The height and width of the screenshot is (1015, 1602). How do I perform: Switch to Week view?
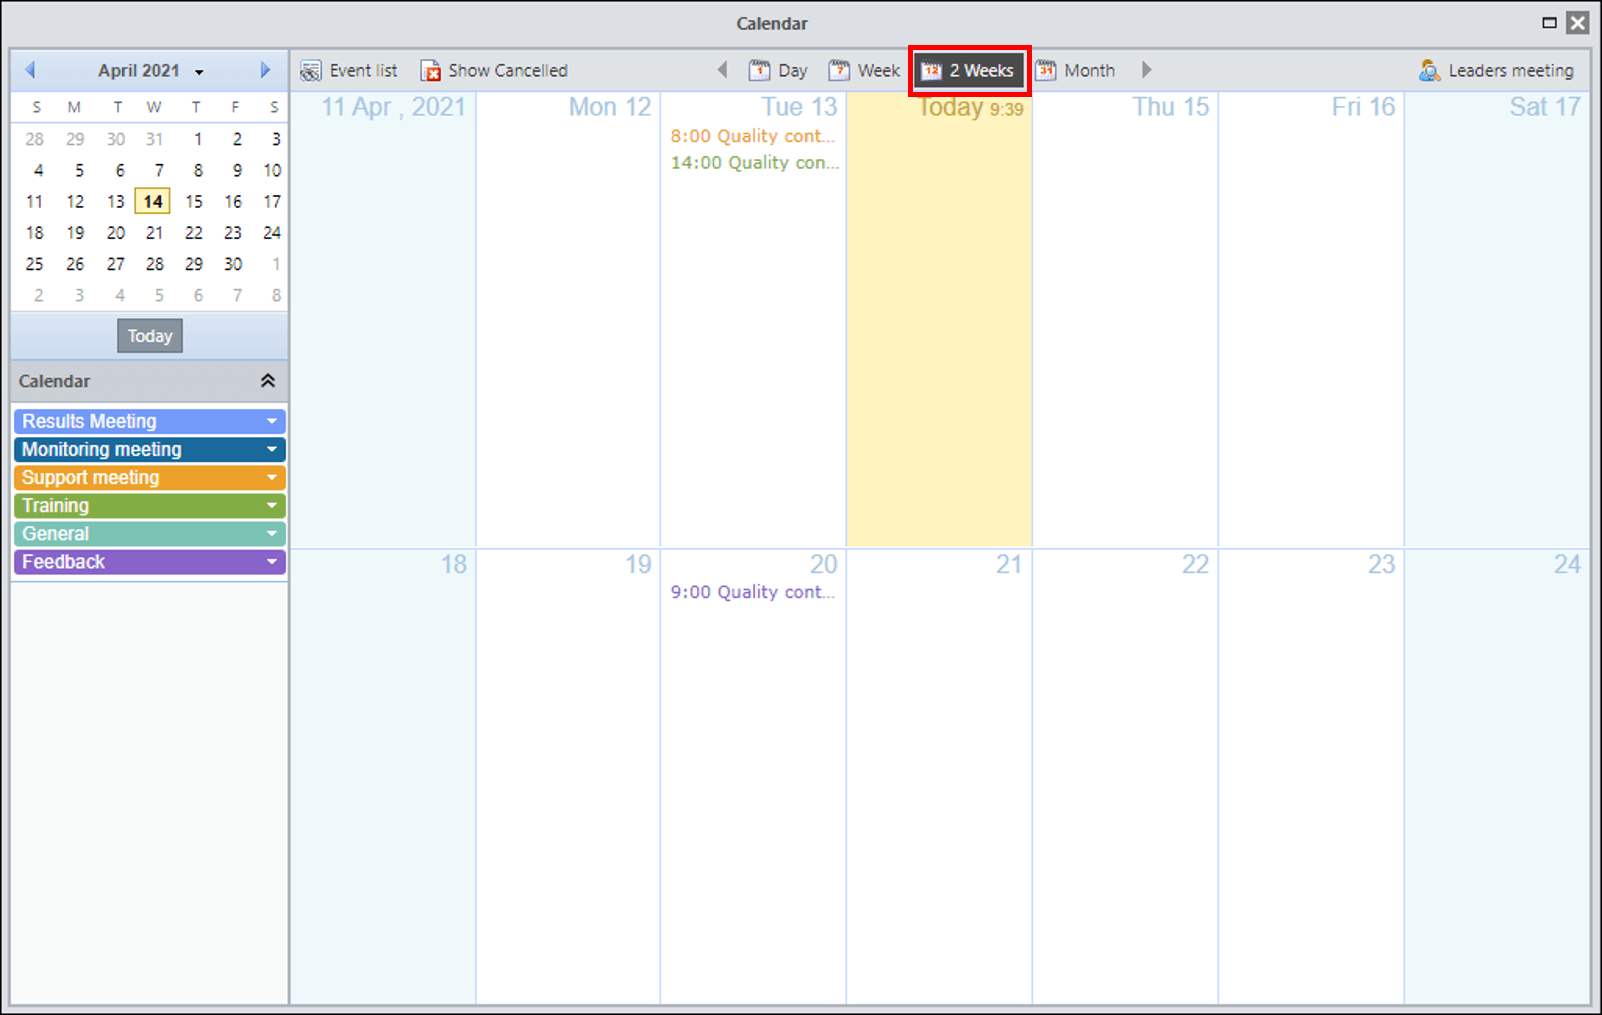coord(864,71)
